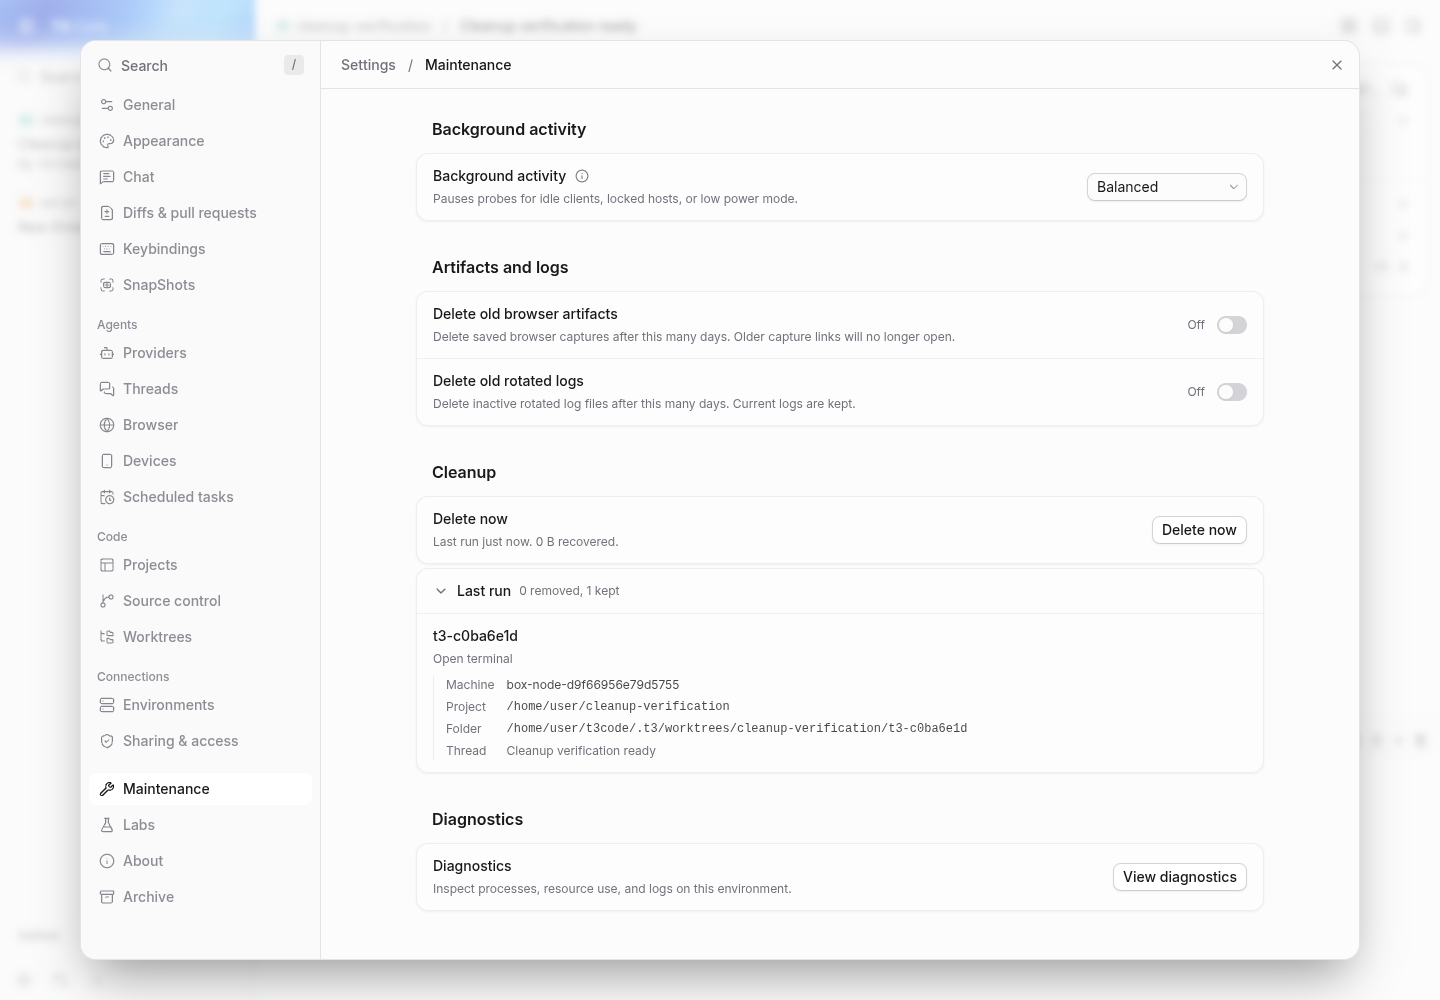Click View diagnostics button
The width and height of the screenshot is (1440, 1000).
pyautogui.click(x=1180, y=877)
